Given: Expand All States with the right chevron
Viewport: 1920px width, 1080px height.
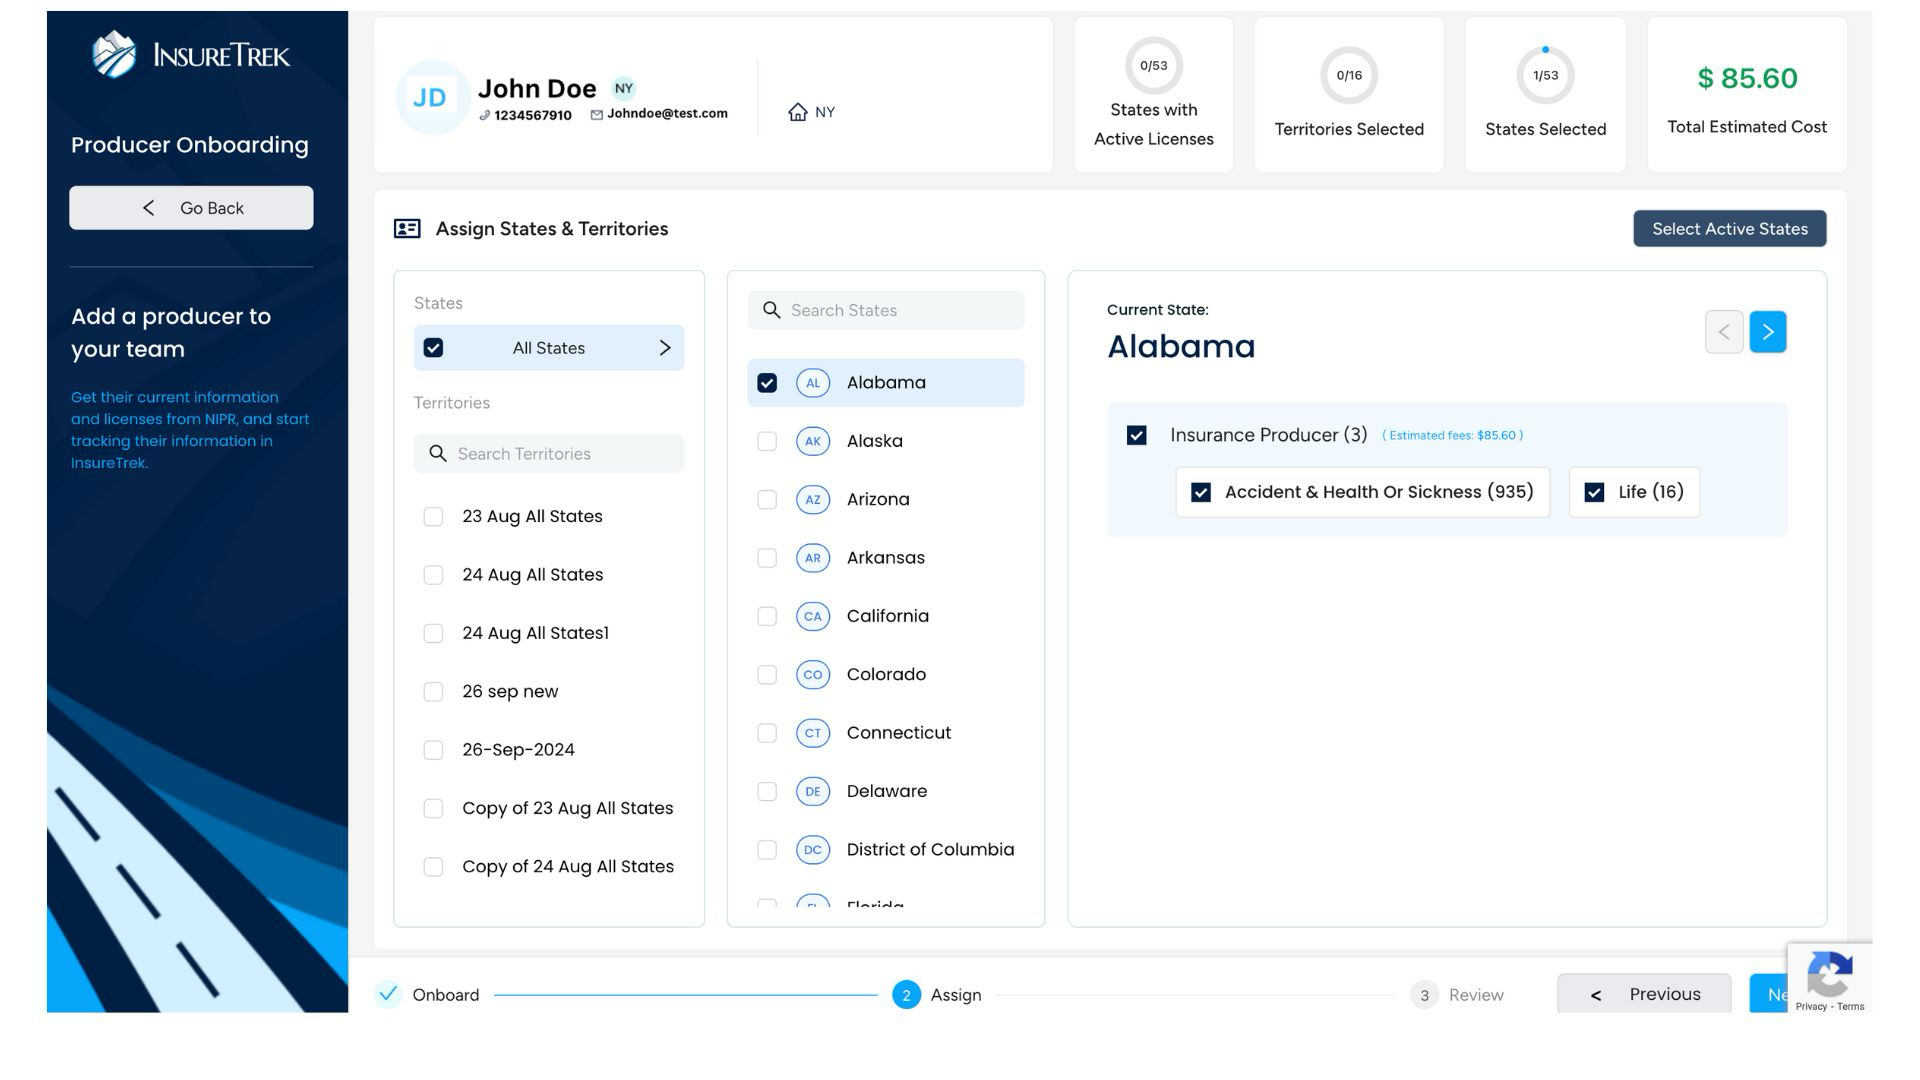Looking at the screenshot, I should [x=665, y=348].
